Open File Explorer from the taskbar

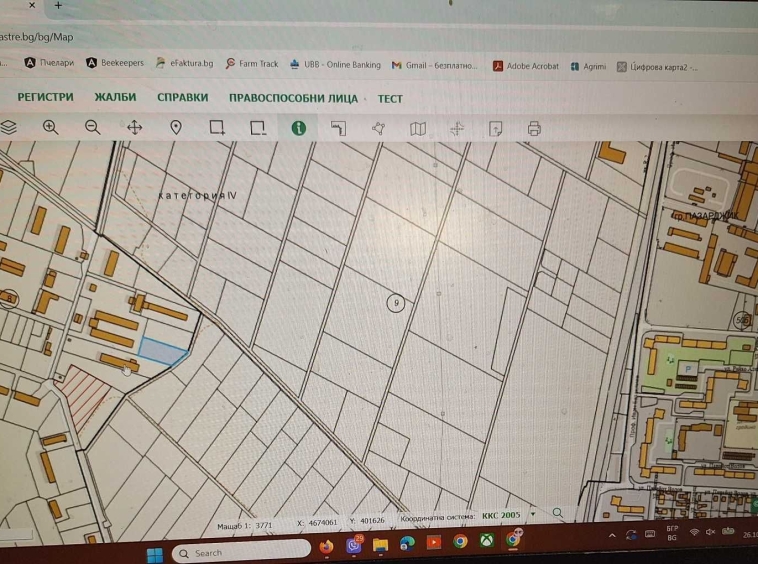point(380,545)
